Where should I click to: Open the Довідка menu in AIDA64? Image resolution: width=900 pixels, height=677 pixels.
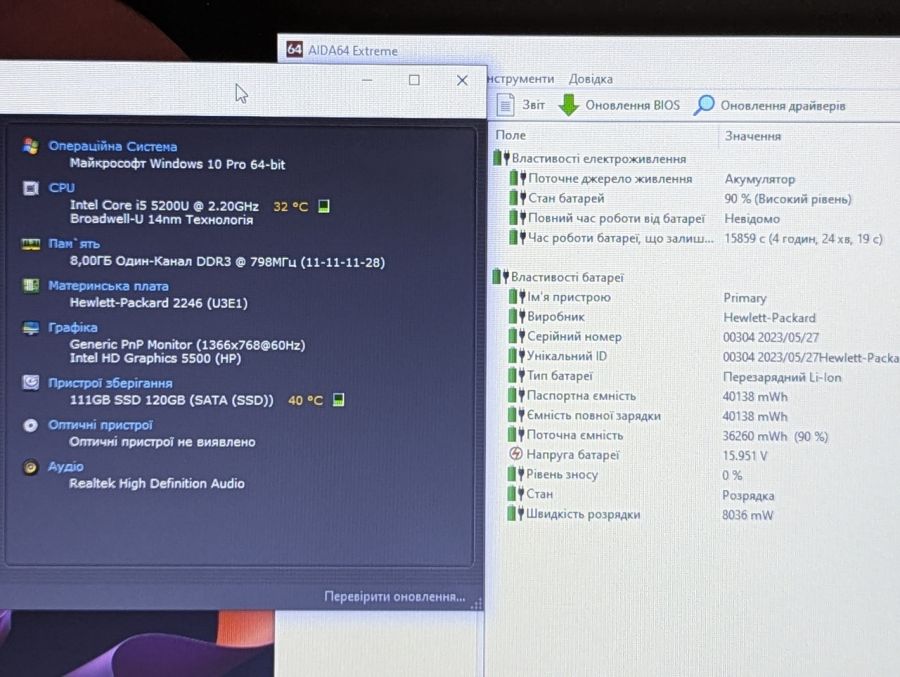click(591, 79)
